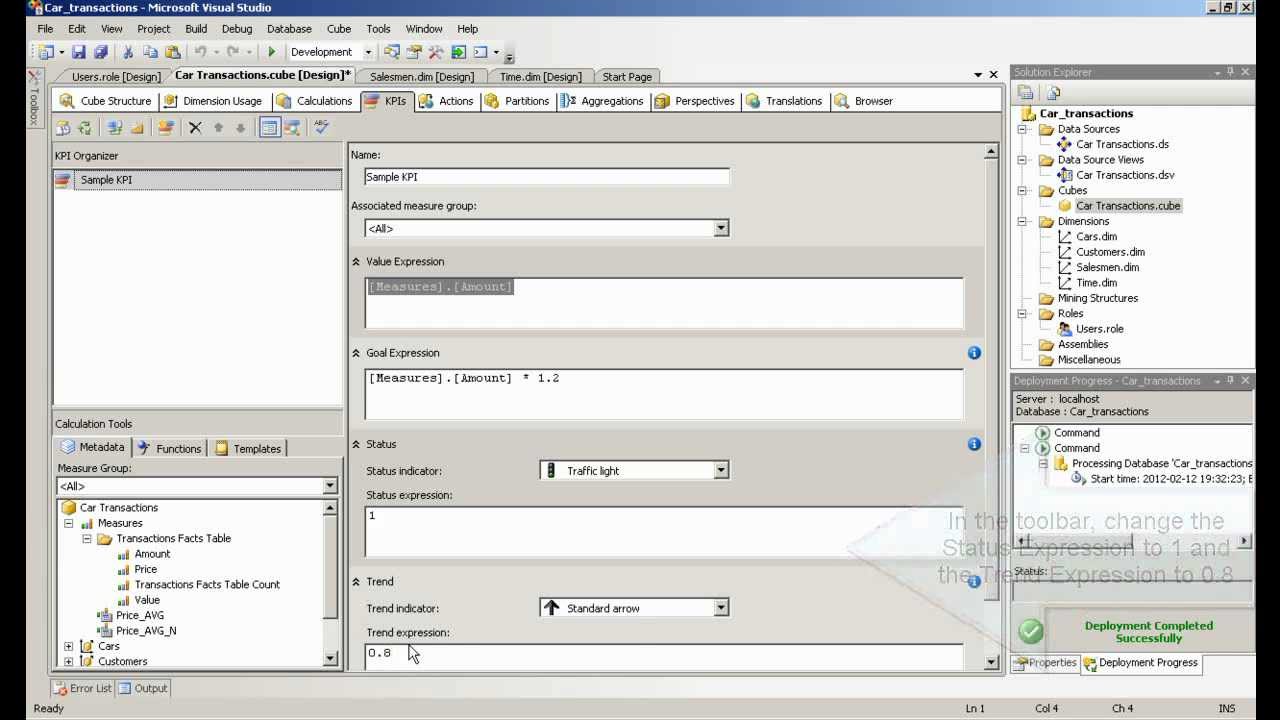Image resolution: width=1280 pixels, height=720 pixels.
Task: Open Associated measure group dropdown
Action: (721, 229)
